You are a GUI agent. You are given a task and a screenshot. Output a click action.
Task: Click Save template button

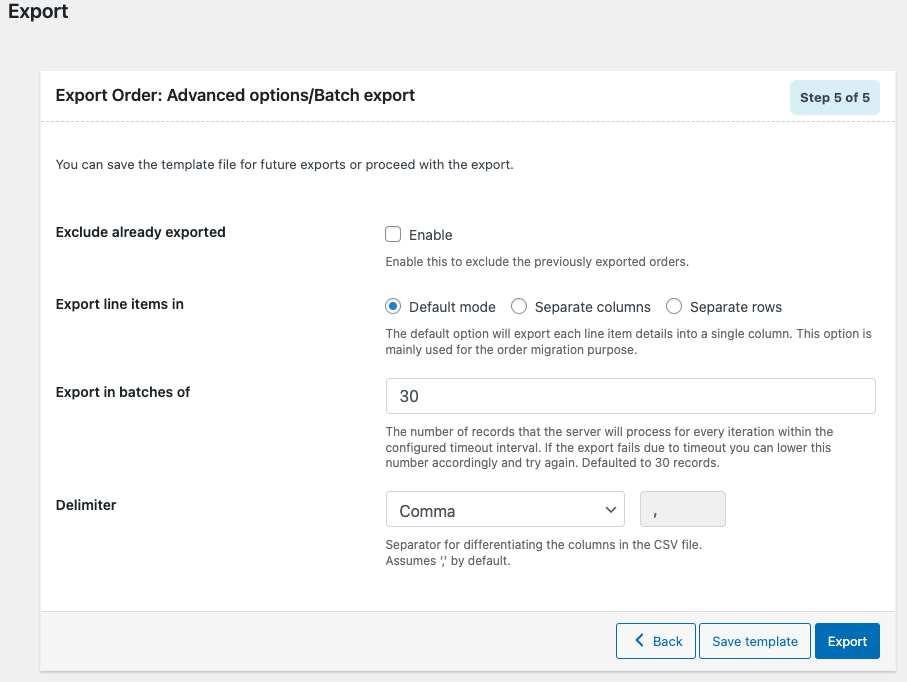point(755,641)
